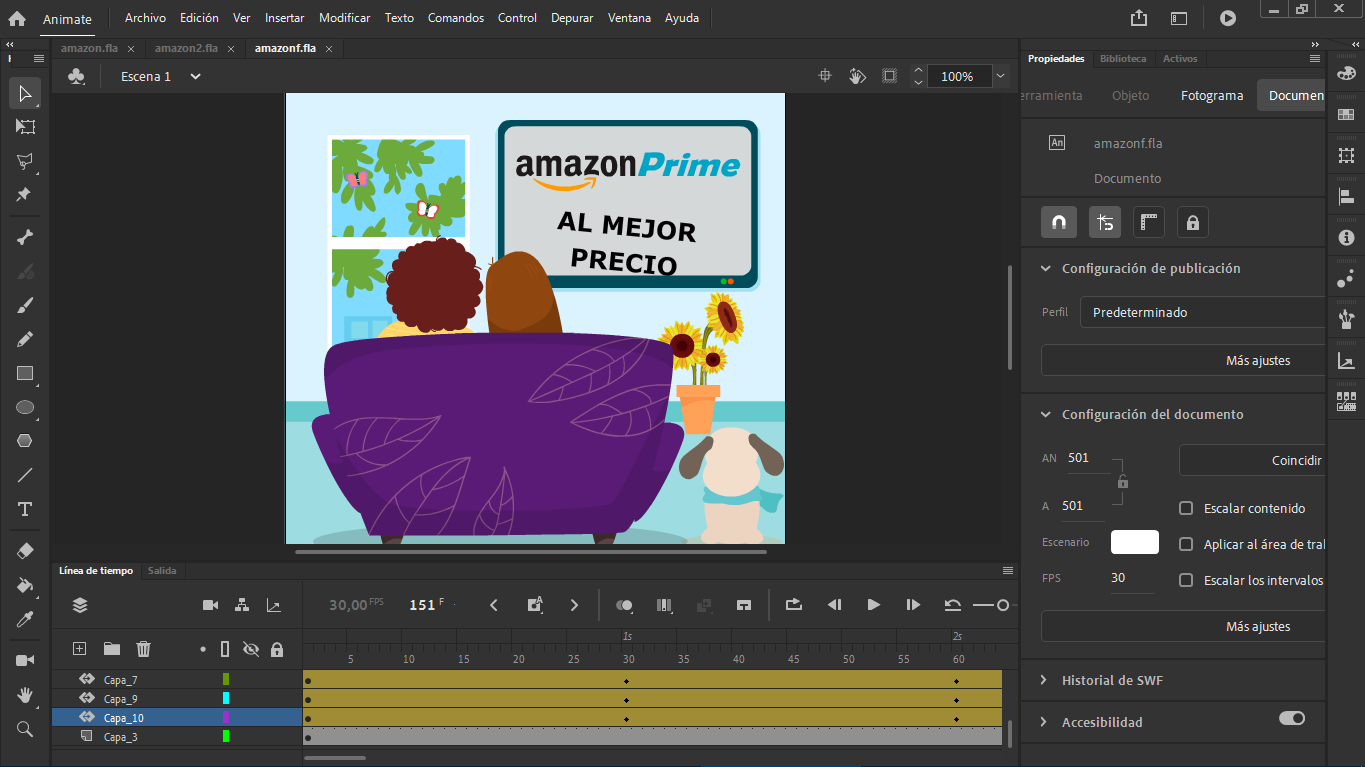This screenshot has height=767, width=1365.
Task: Select the Hand tool
Action: [25, 694]
